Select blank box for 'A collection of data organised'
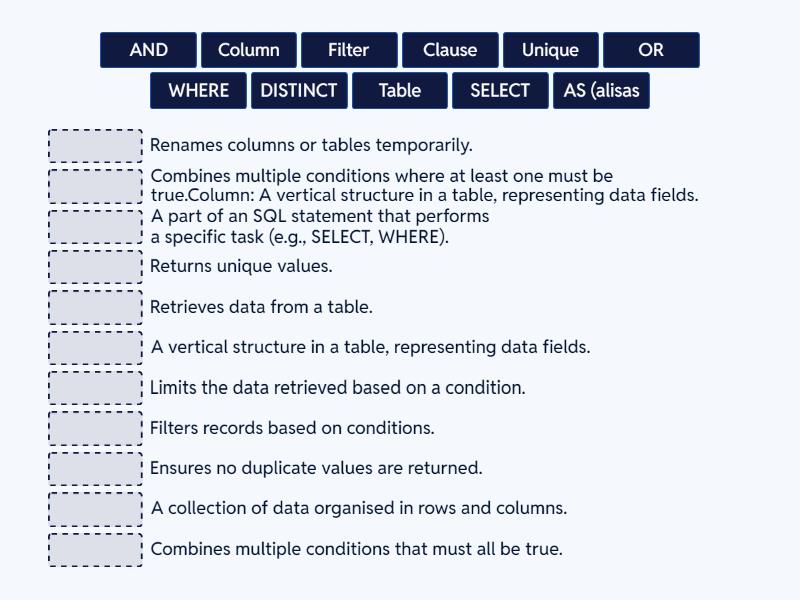Image resolution: width=800 pixels, height=600 pixels. pyautogui.click(x=96, y=509)
